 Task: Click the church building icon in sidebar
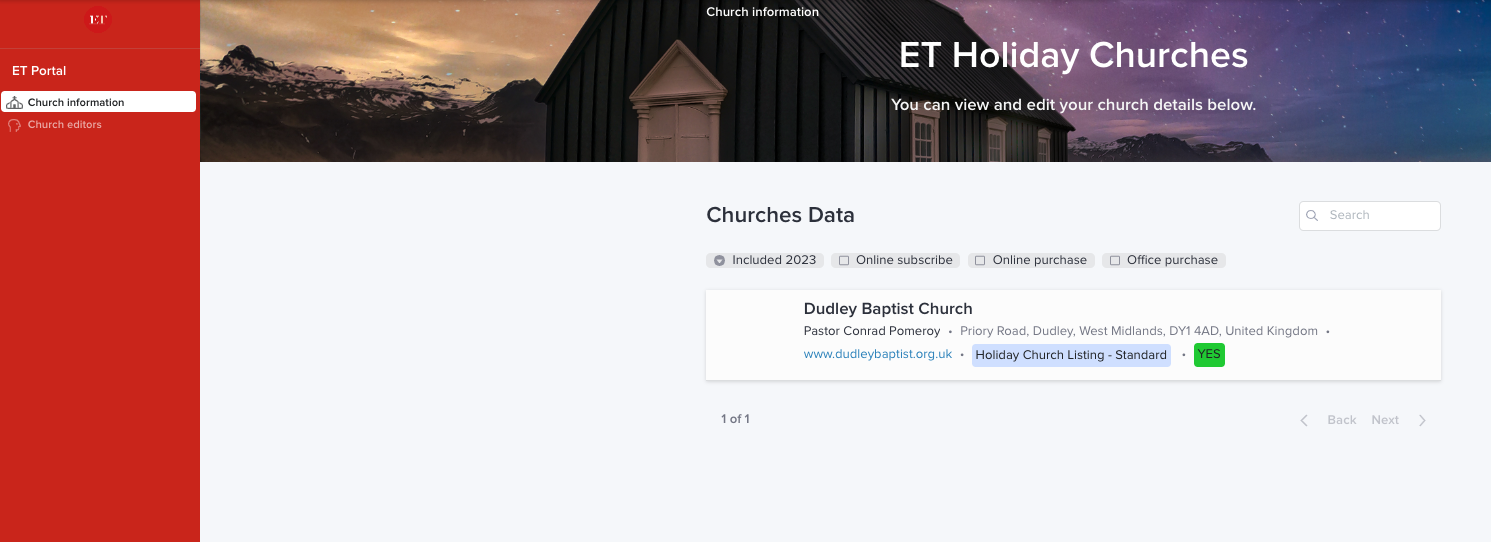click(x=14, y=103)
